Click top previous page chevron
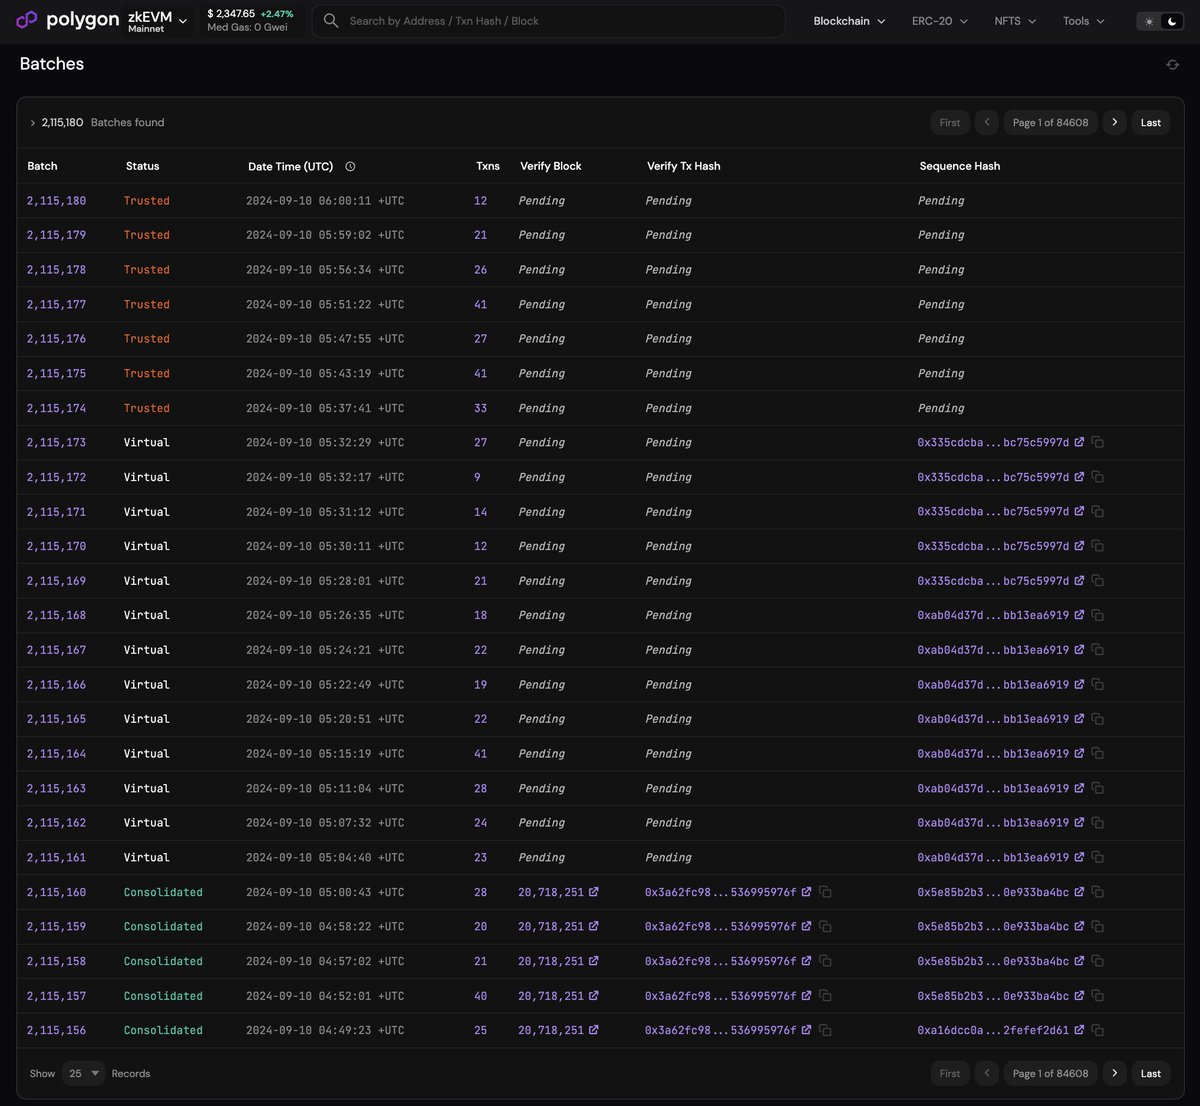1200x1106 pixels. (x=987, y=122)
